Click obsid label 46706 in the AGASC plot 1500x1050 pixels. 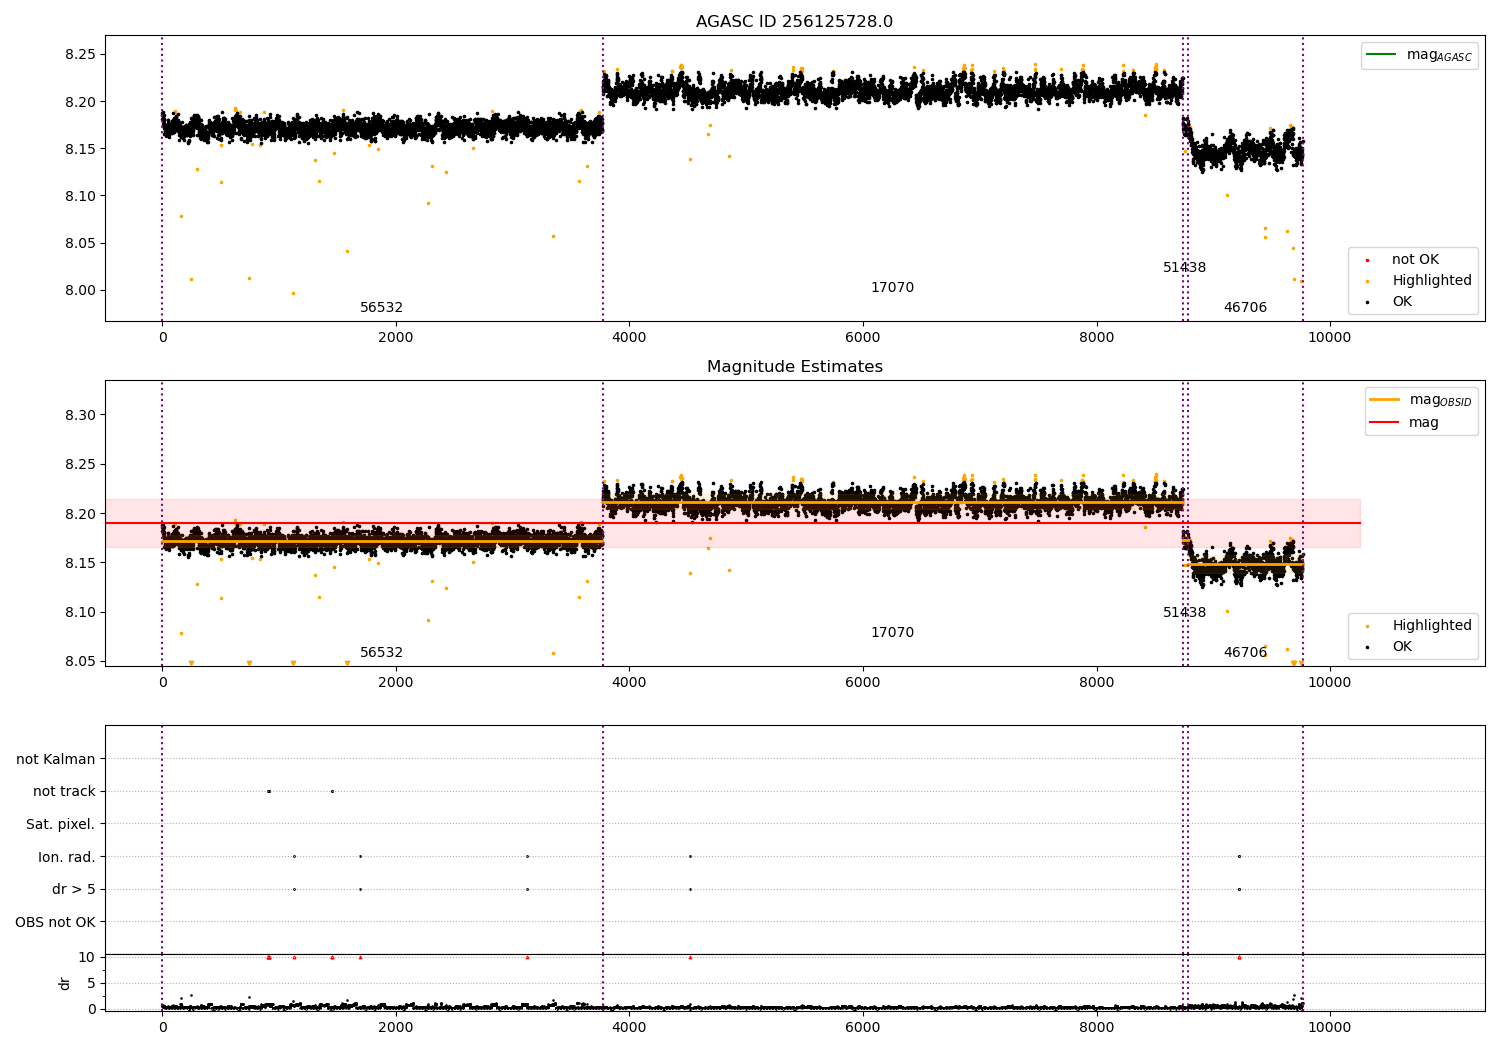coord(1245,308)
